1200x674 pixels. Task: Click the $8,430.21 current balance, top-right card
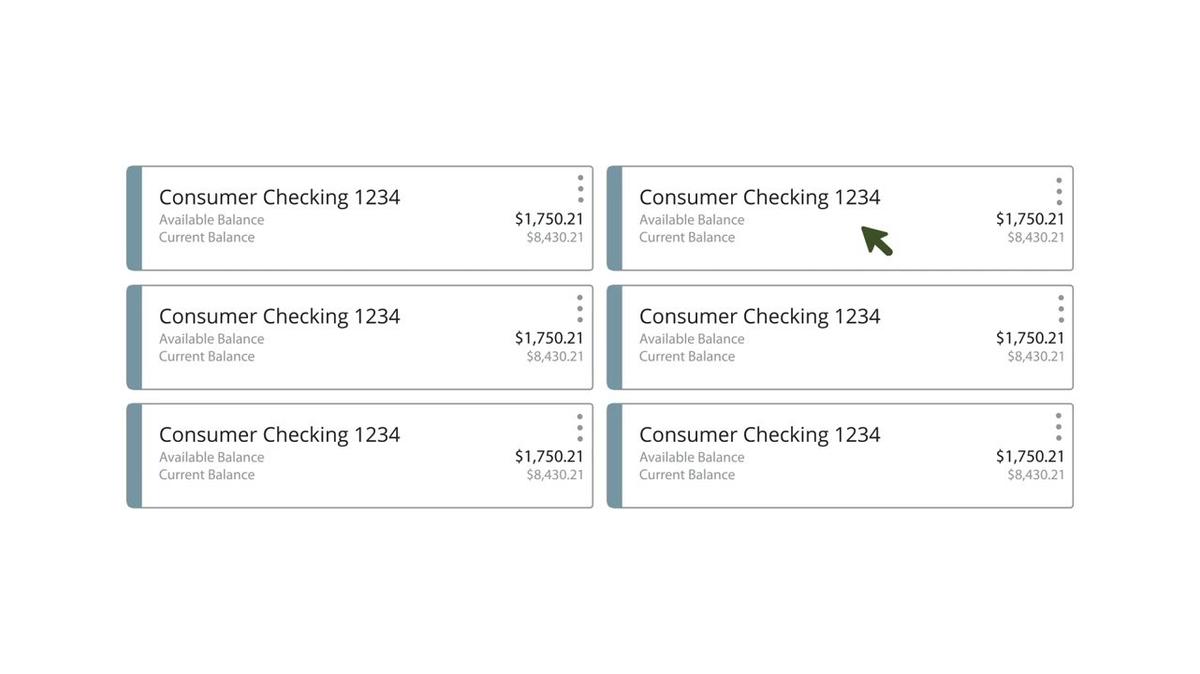coord(1036,238)
